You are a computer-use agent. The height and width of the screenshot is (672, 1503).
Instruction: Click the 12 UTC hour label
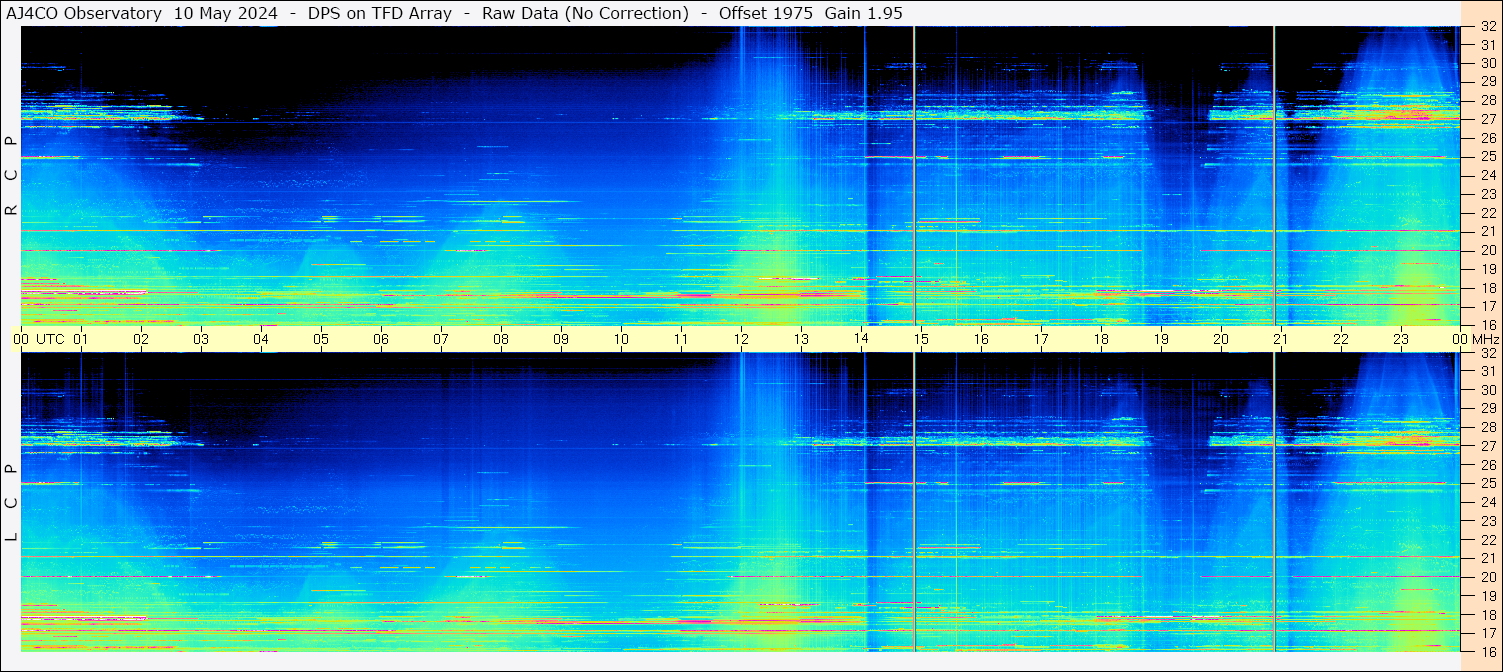741,339
